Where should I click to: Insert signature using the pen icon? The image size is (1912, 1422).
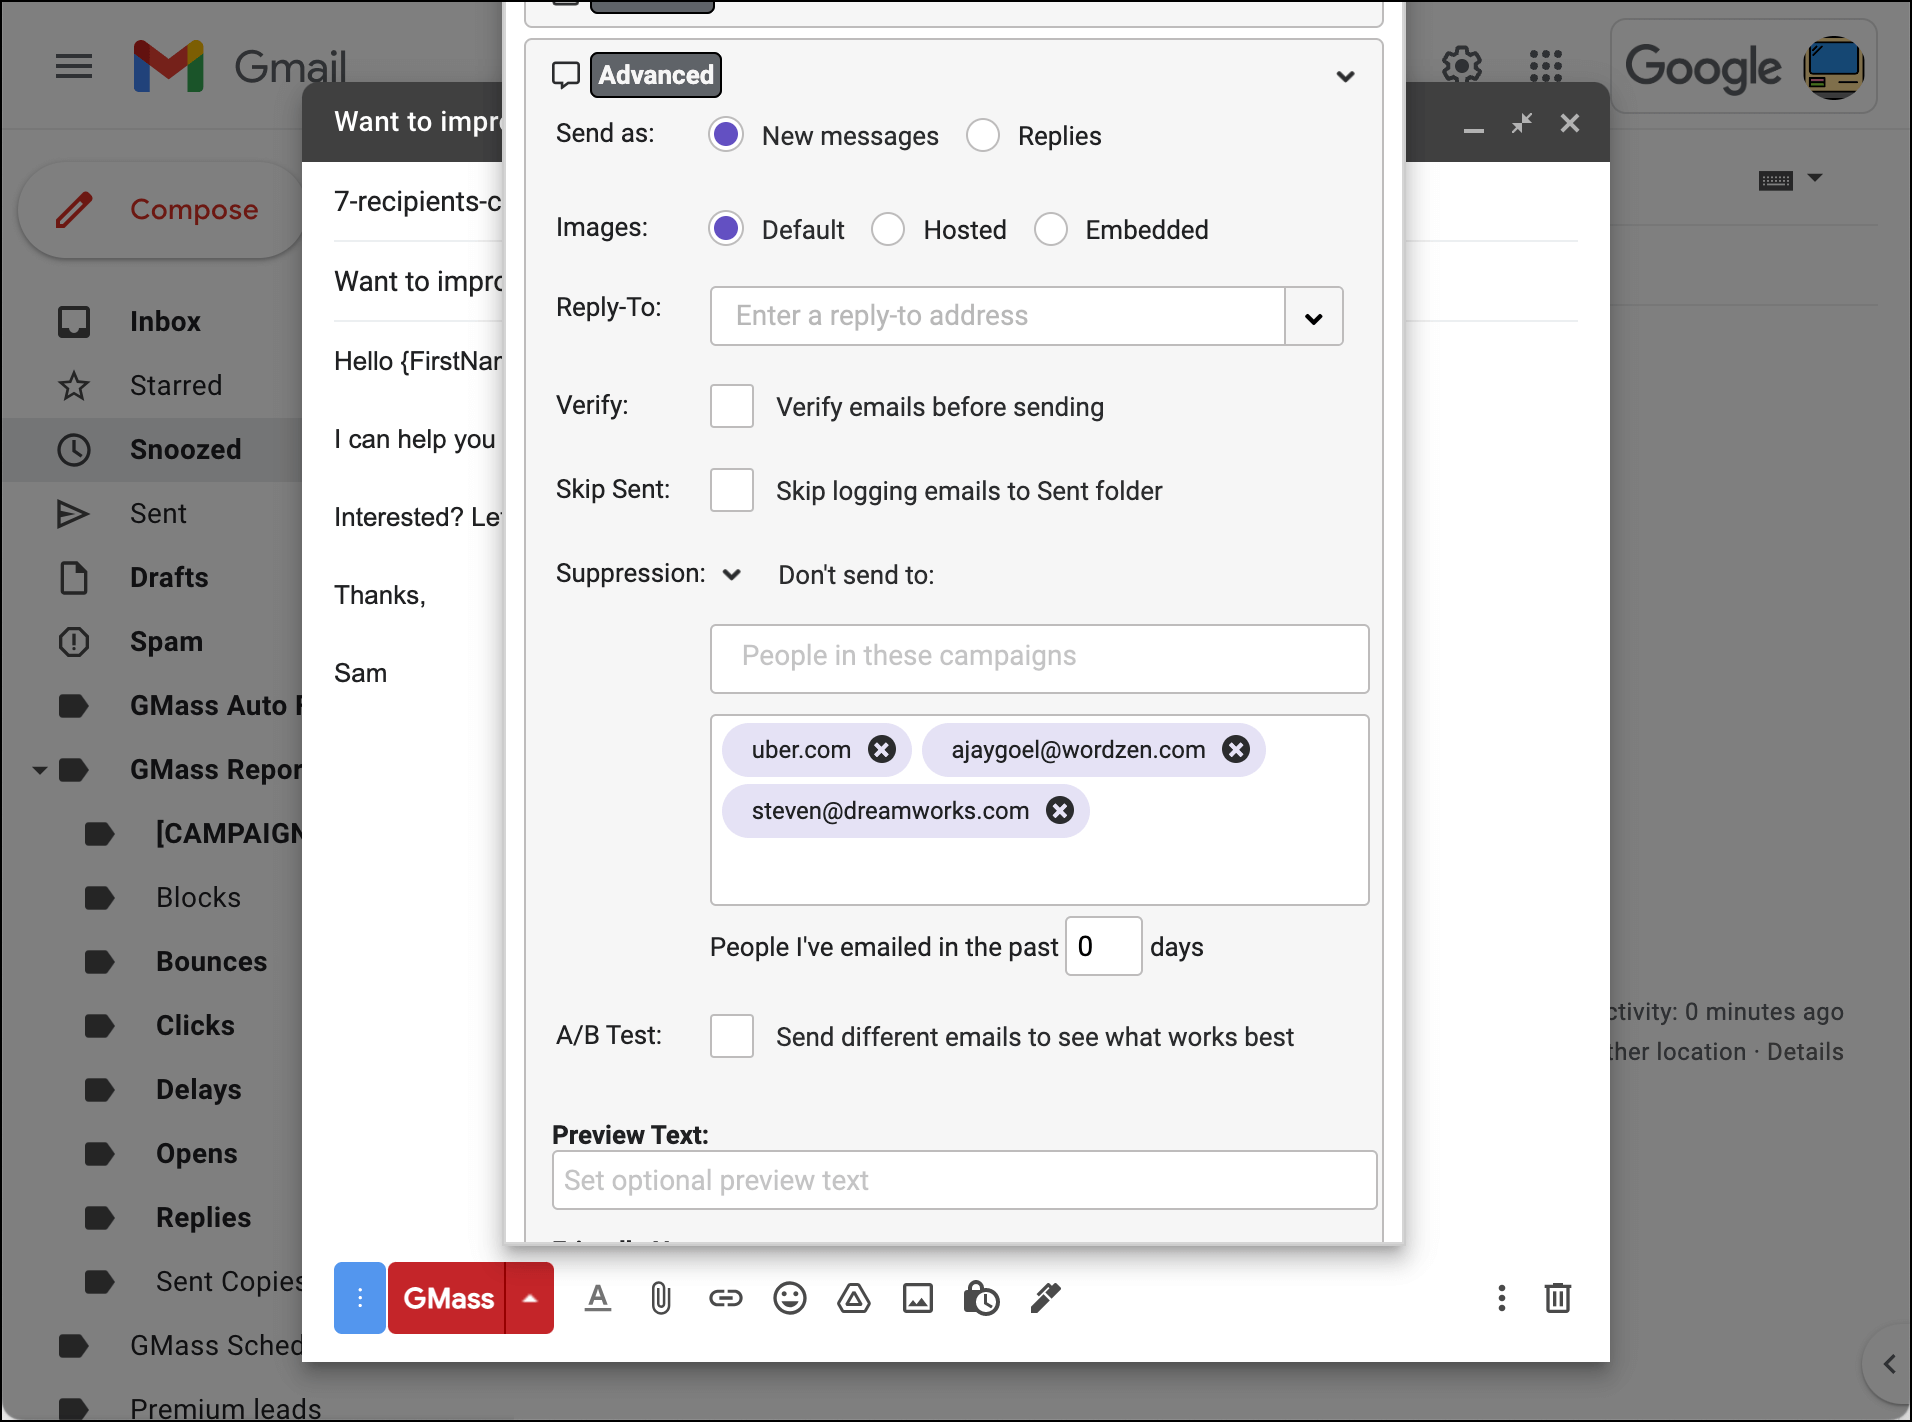(1045, 1298)
